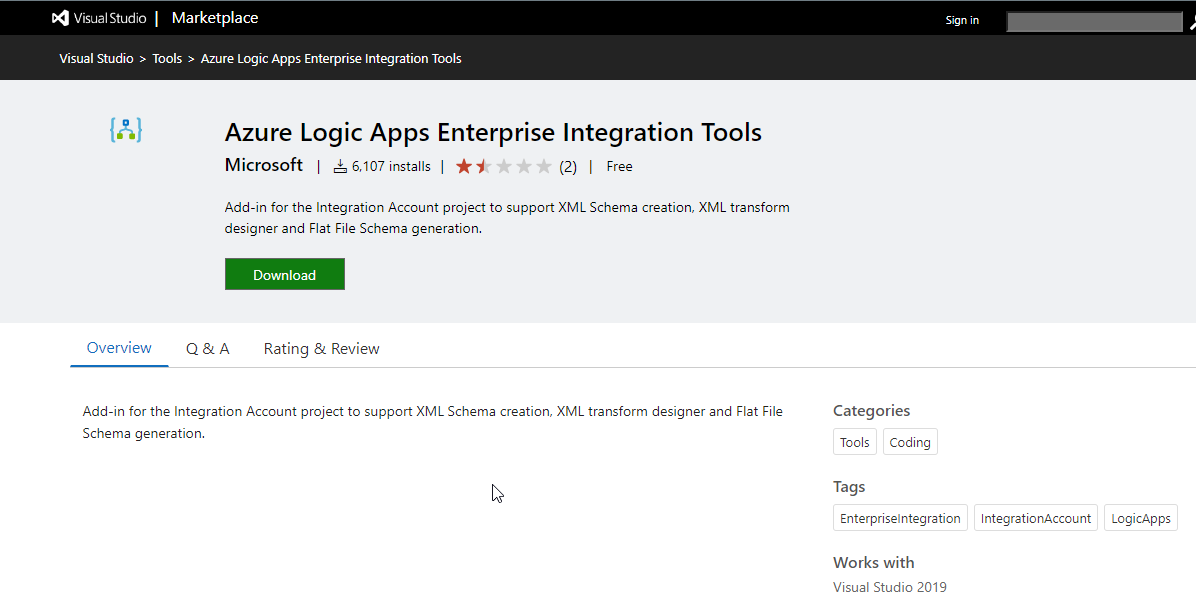Select the Rating & Review tab
This screenshot has height=603, width=1196.
coord(321,349)
